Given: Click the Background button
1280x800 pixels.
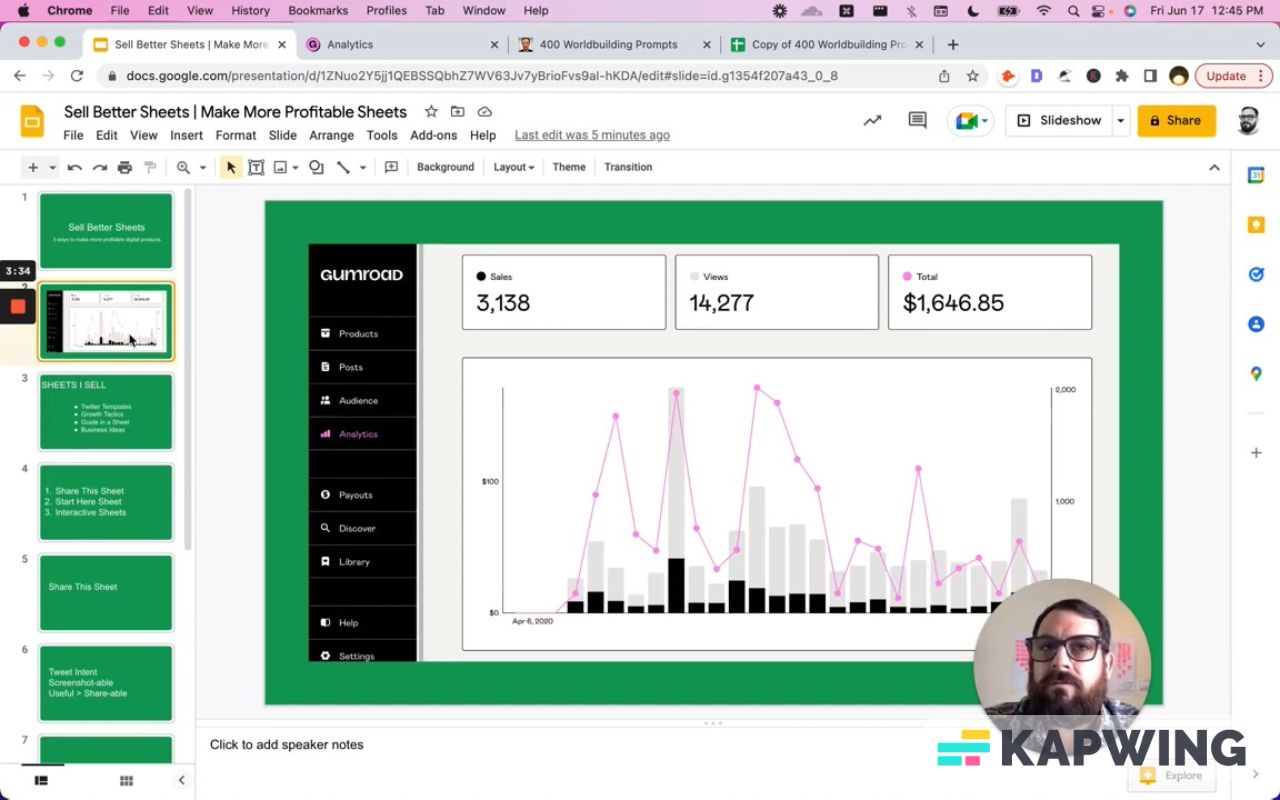Looking at the screenshot, I should tap(445, 167).
